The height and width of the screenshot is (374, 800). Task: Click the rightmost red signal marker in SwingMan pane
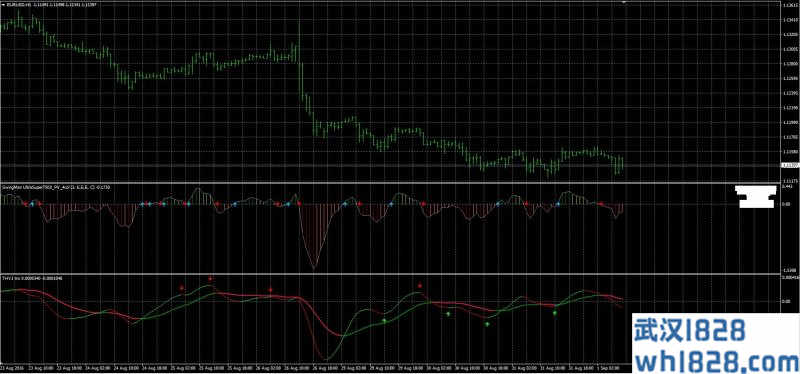(x=601, y=204)
